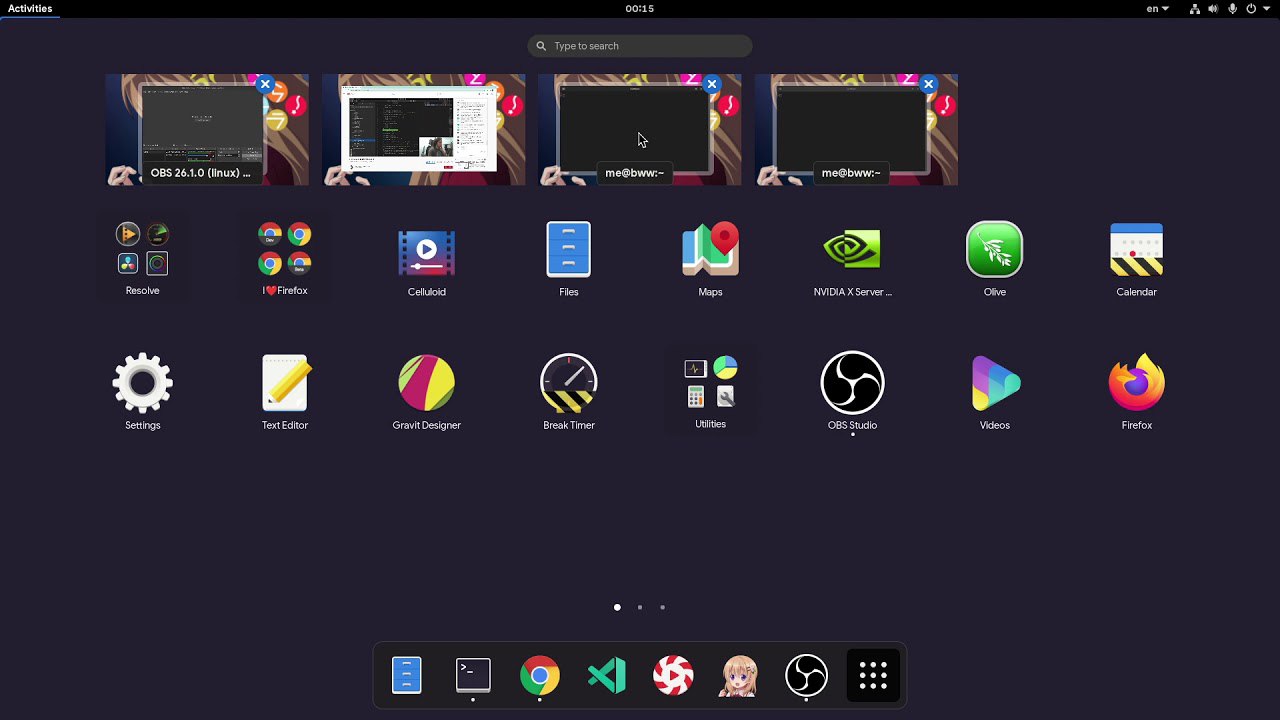
Task: Select the OBS 26.1.0 (linux) workspace thumbnail
Action: 207,130
